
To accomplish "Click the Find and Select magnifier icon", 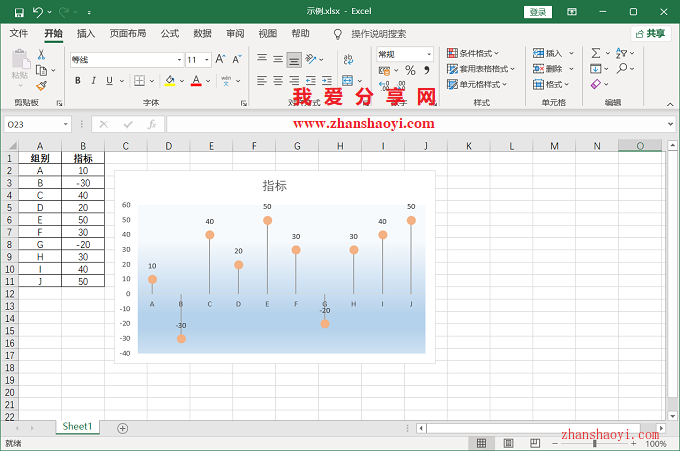I will point(622,69).
